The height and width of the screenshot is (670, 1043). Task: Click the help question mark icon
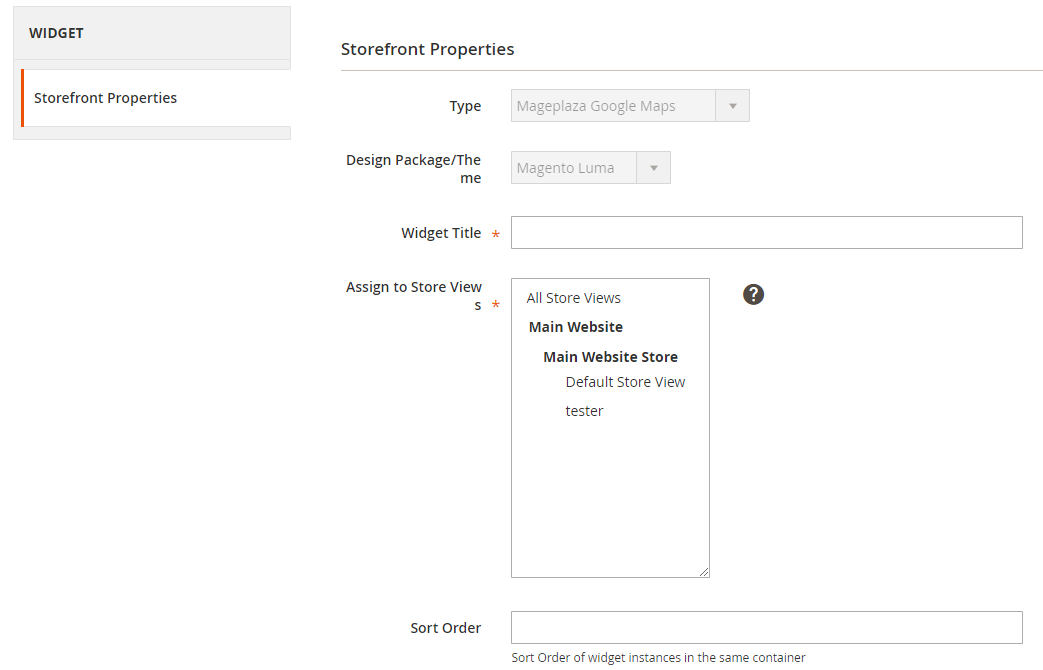(x=754, y=294)
